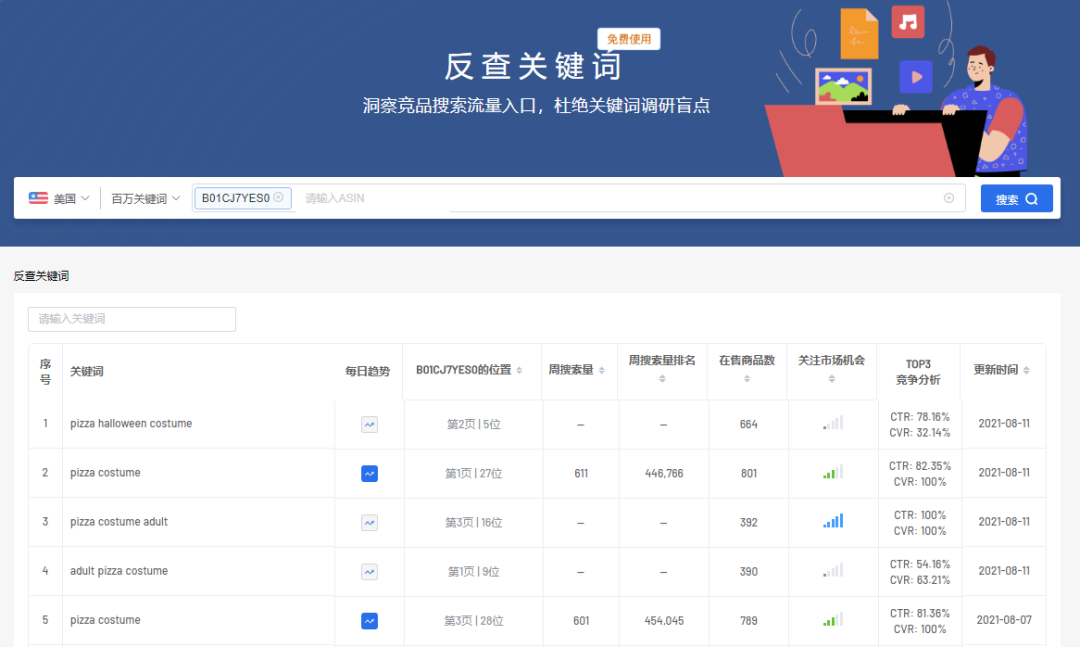Click the 免费使用 badge above the title
1080x647 pixels.
[628, 38]
